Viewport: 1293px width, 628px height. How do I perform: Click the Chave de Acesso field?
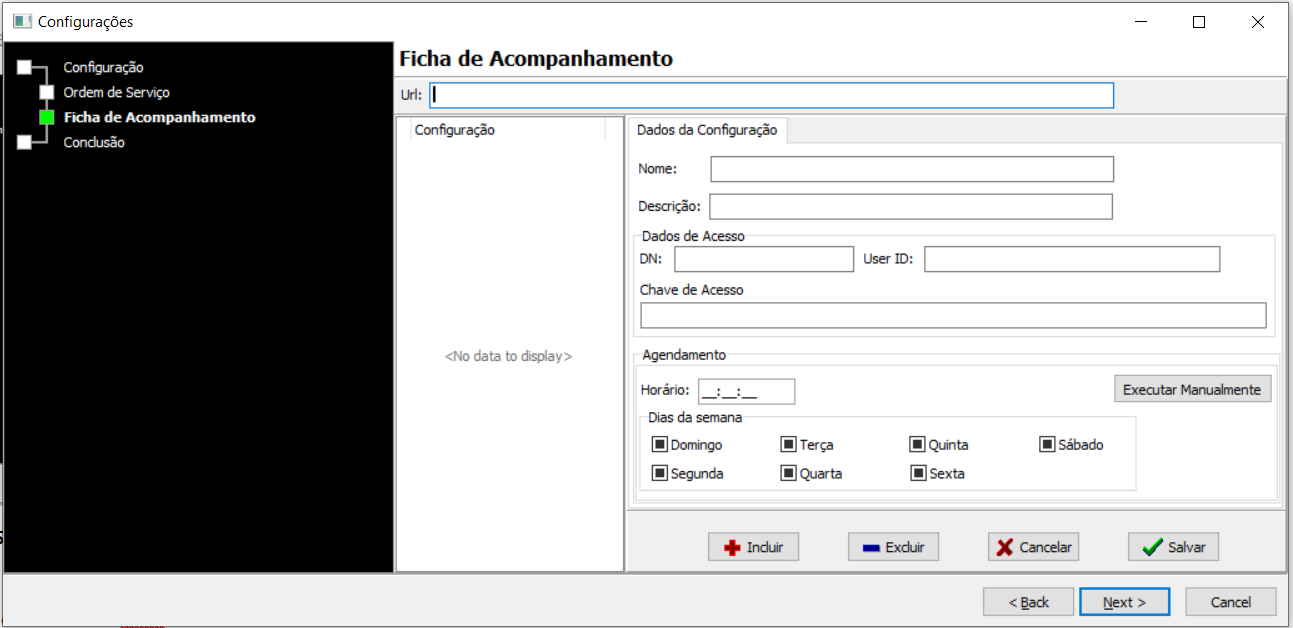[953, 316]
